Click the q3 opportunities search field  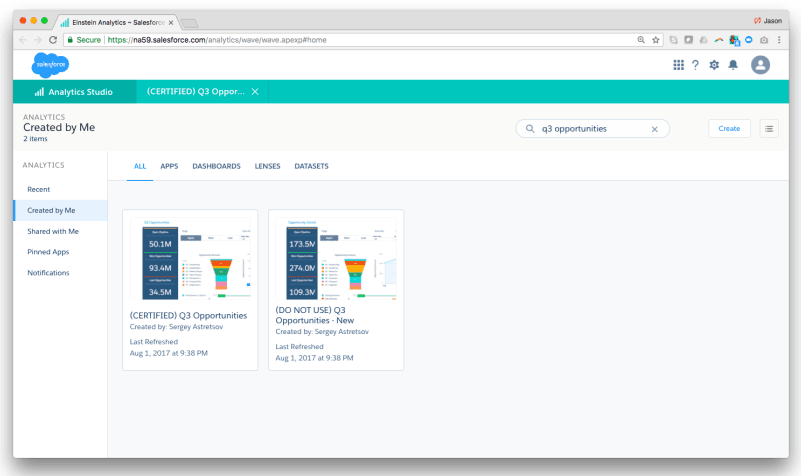coord(590,129)
